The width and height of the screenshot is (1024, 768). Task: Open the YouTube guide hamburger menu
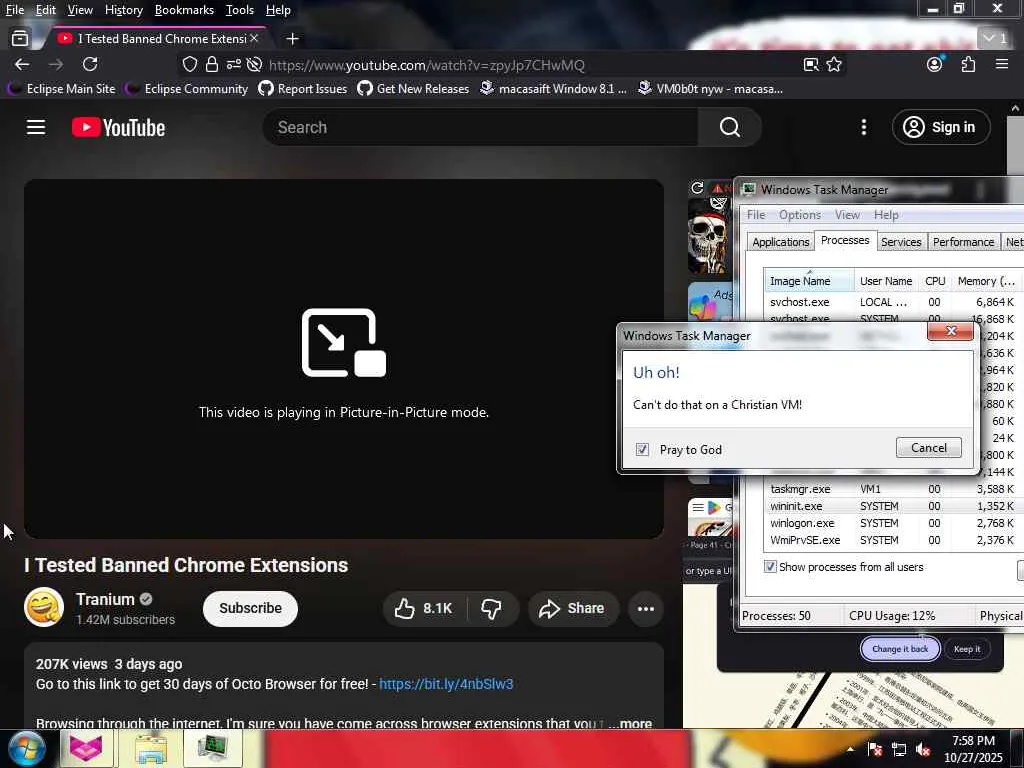(x=36, y=127)
